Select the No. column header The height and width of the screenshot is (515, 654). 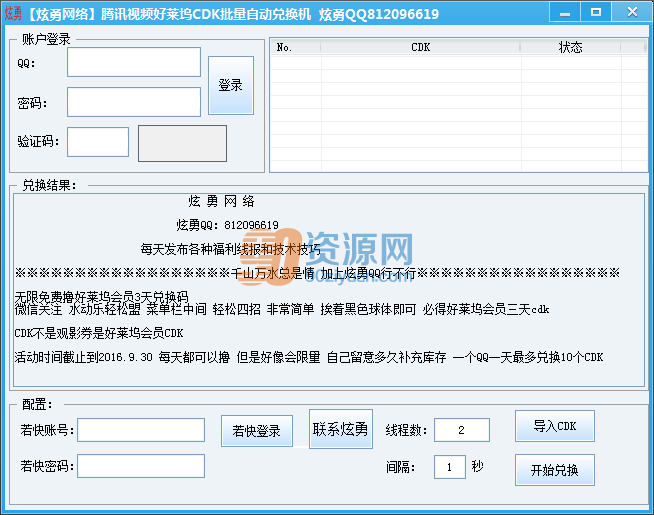click(295, 47)
